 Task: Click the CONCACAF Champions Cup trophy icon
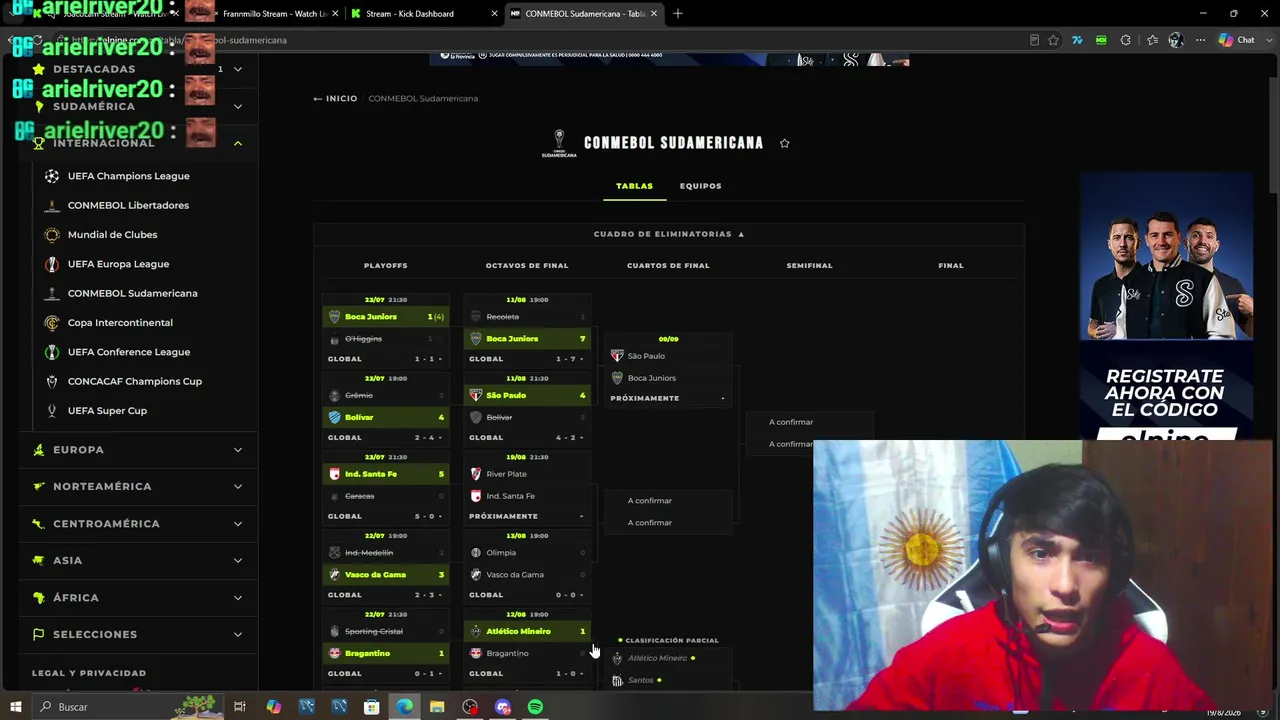click(x=52, y=381)
